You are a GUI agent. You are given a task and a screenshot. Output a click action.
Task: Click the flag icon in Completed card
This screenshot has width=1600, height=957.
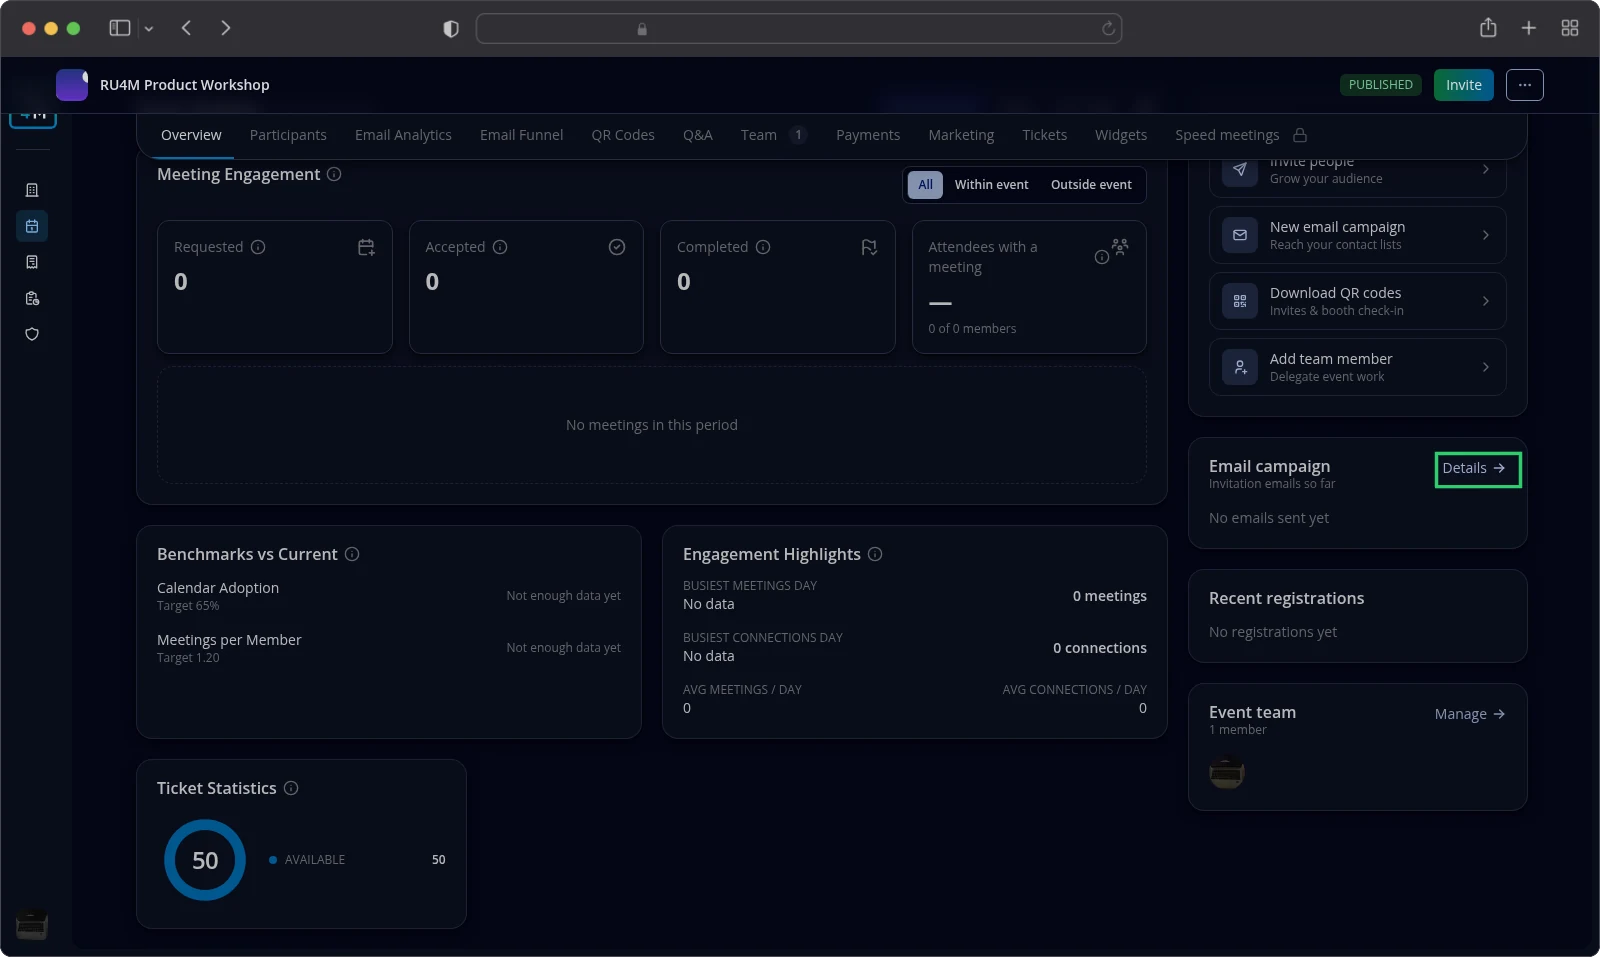[869, 247]
